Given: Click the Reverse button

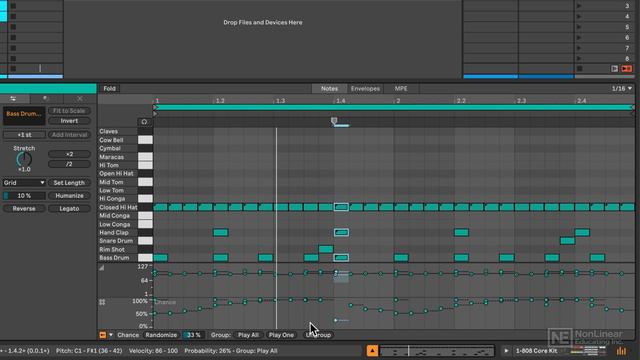Looking at the screenshot, I should [24, 209].
